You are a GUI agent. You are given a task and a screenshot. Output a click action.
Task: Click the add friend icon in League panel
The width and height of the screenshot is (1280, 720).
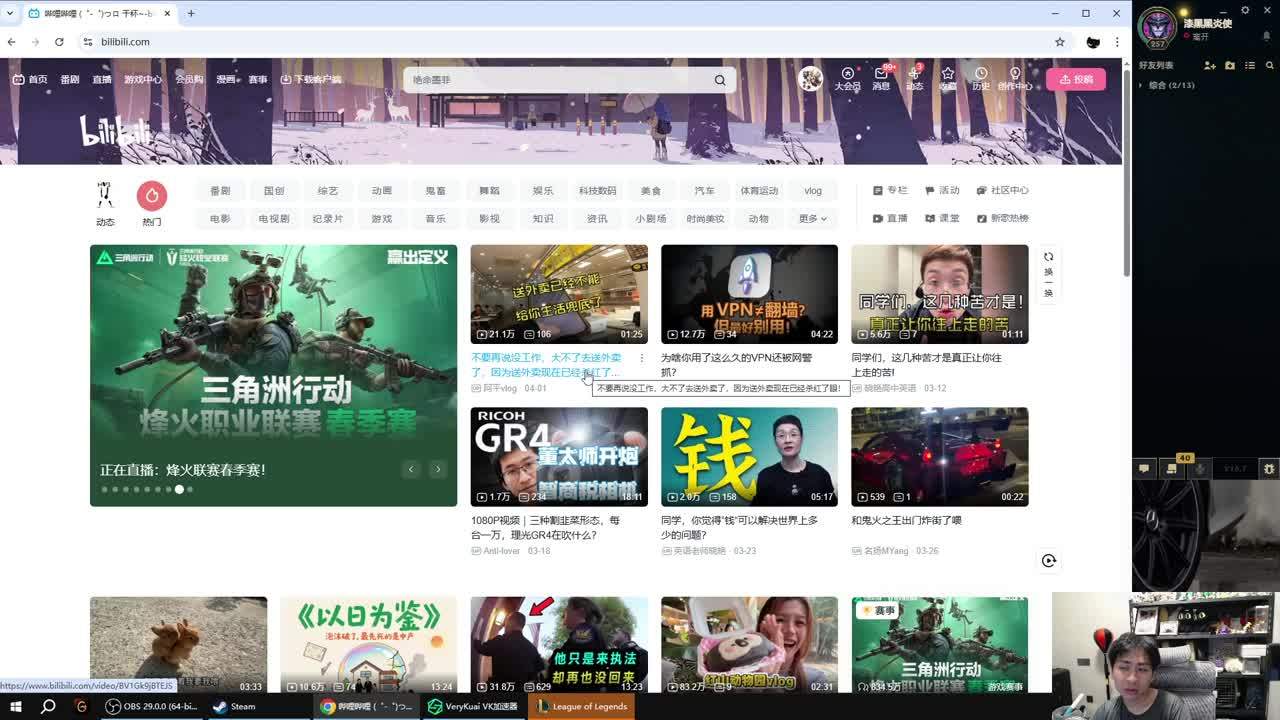click(x=1210, y=65)
